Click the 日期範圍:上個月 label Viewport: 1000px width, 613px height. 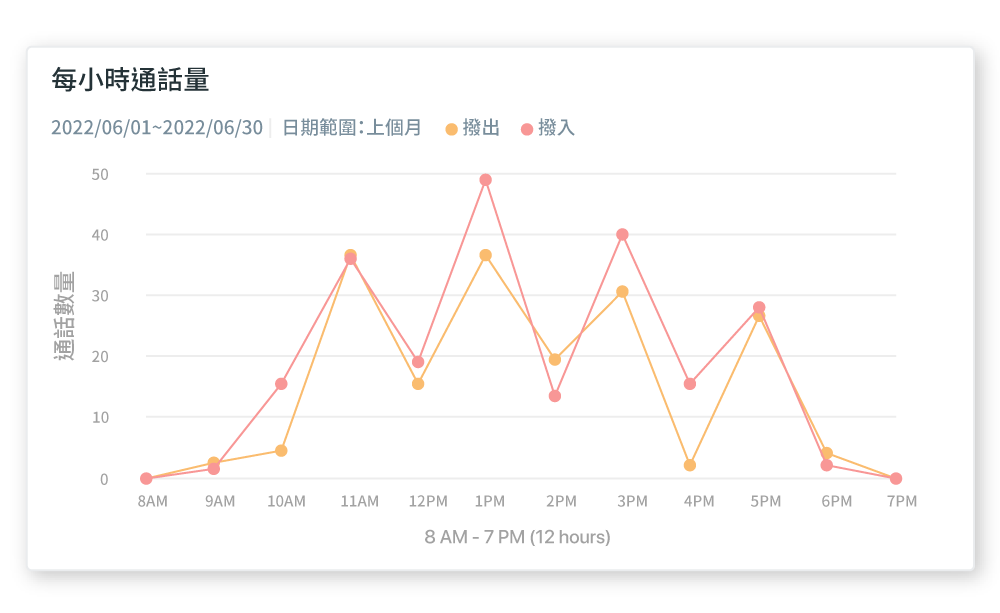tap(351, 128)
